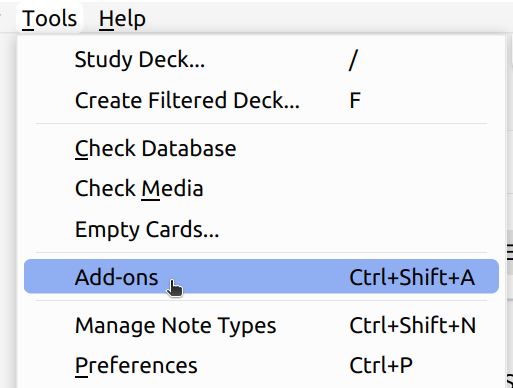513x388 pixels.
Task: Open the Add-ons manager entry
Action: (x=261, y=276)
